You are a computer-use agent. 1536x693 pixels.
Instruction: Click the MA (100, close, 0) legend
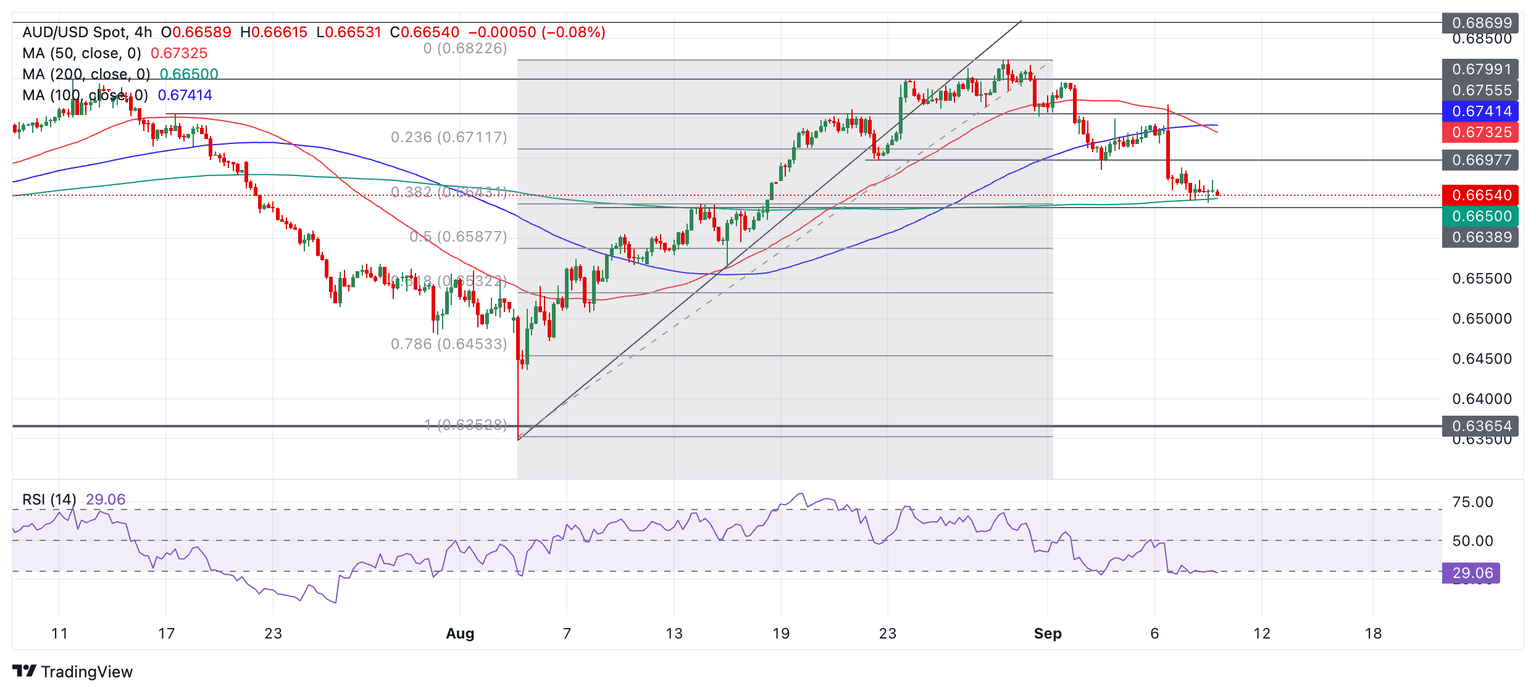84,95
